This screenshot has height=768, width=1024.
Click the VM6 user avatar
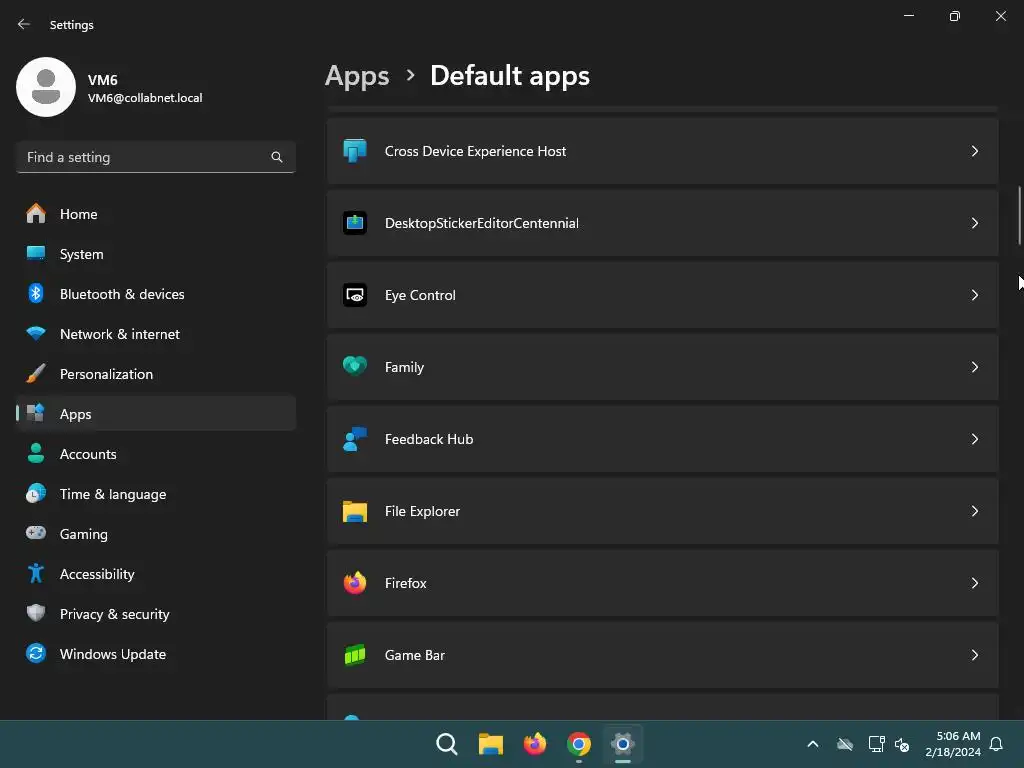point(46,87)
